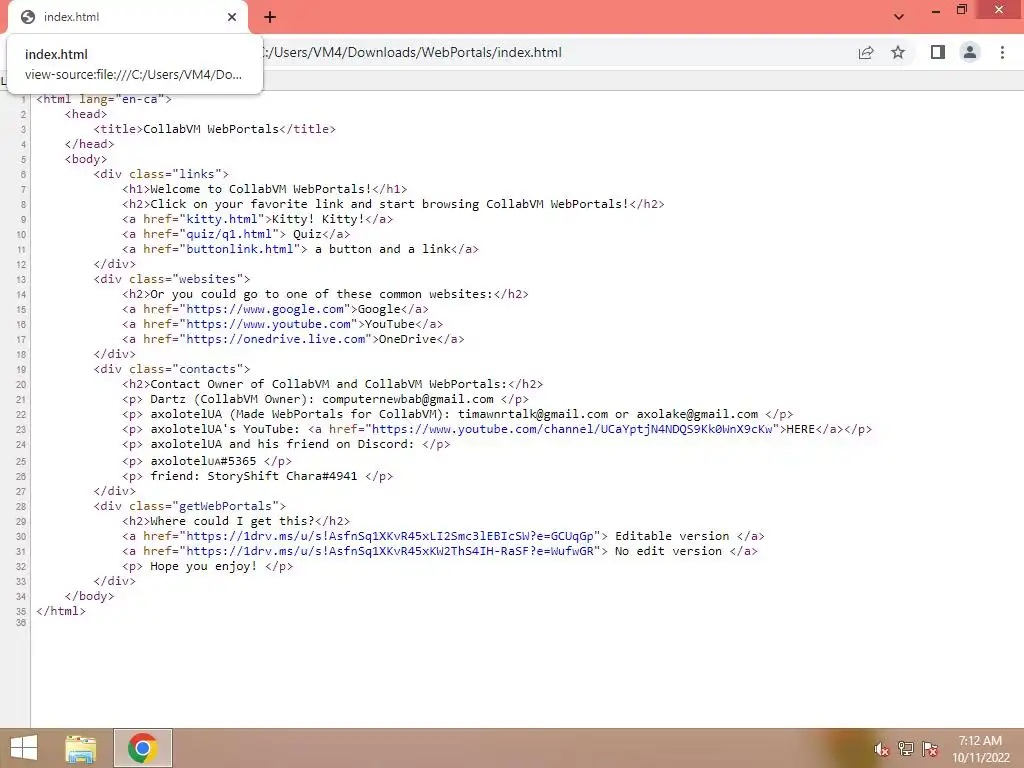Click the 'Where could I get this?' text
The width and height of the screenshot is (1024, 768).
pos(232,521)
